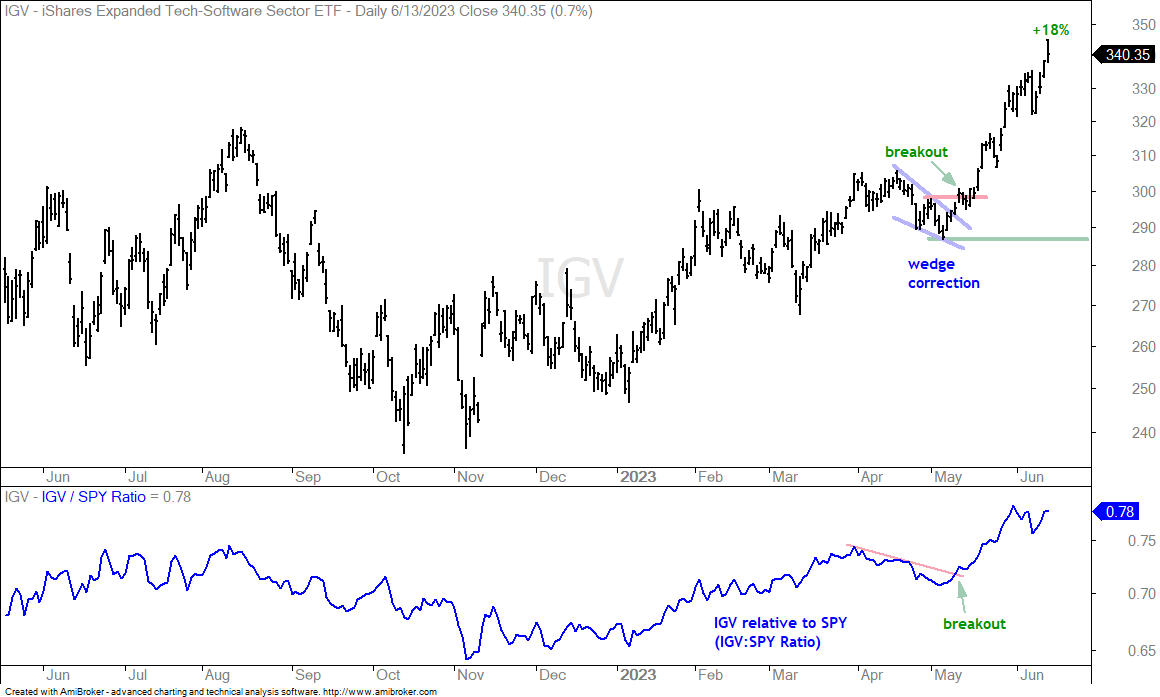Image resolution: width=1160 pixels, height=697 pixels.
Task: Click the breakout arrow above red resistance line
Action: click(942, 173)
